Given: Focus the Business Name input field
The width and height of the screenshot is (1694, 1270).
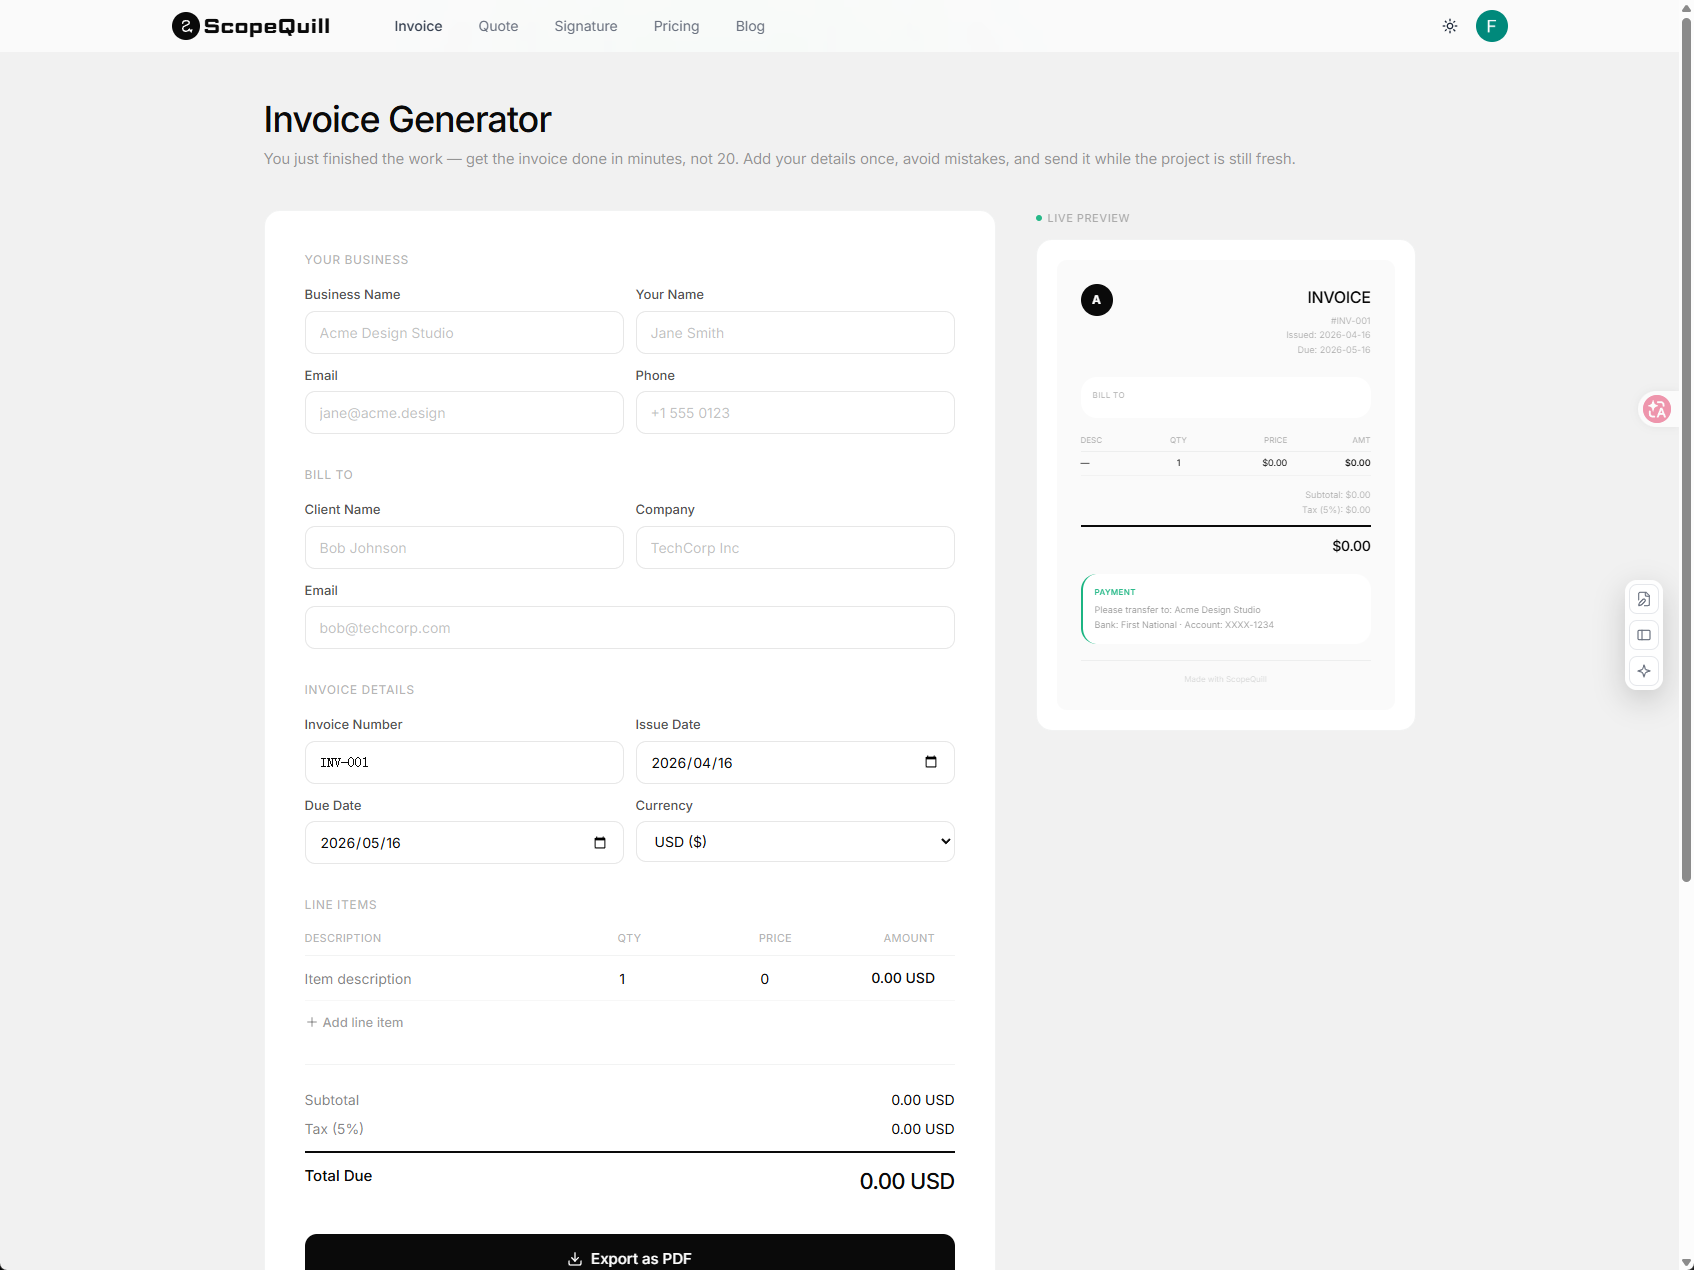Looking at the screenshot, I should pyautogui.click(x=464, y=332).
